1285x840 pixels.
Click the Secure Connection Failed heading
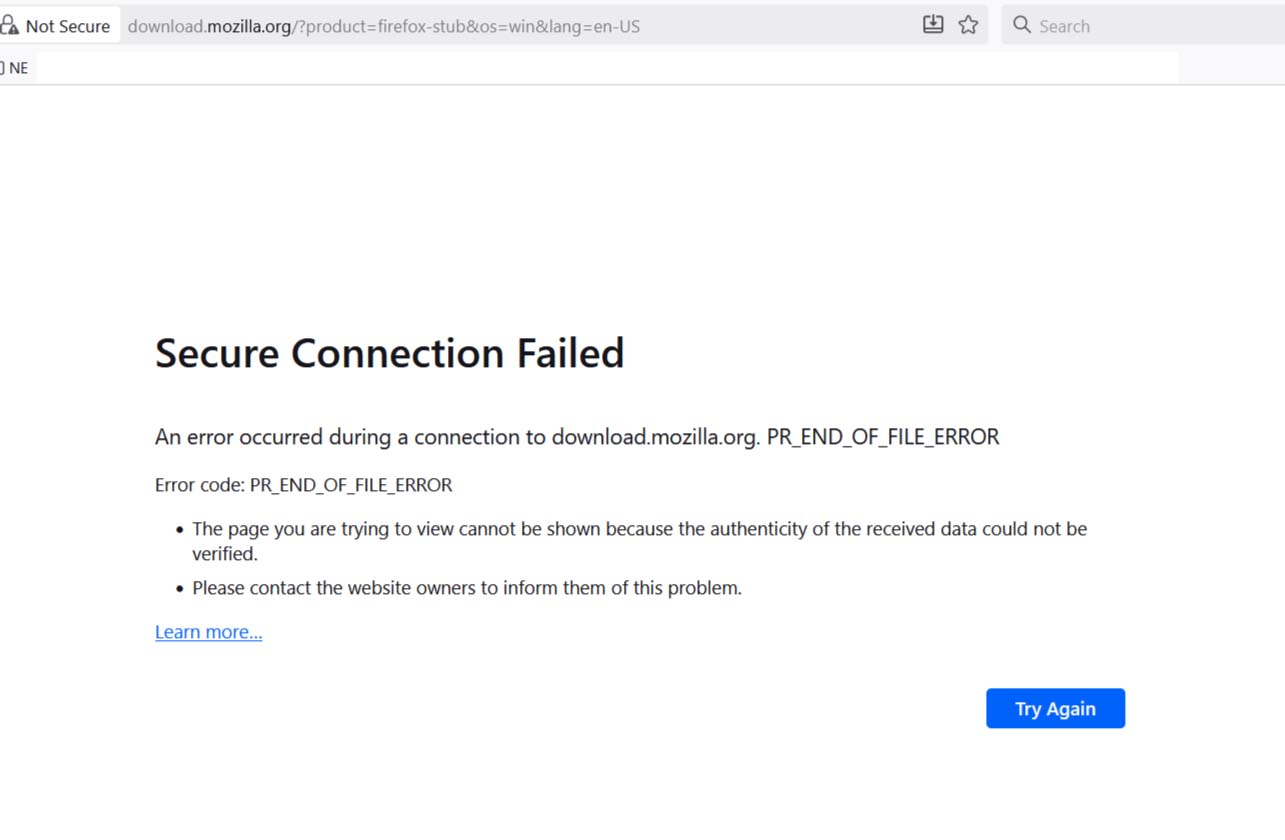tap(389, 353)
